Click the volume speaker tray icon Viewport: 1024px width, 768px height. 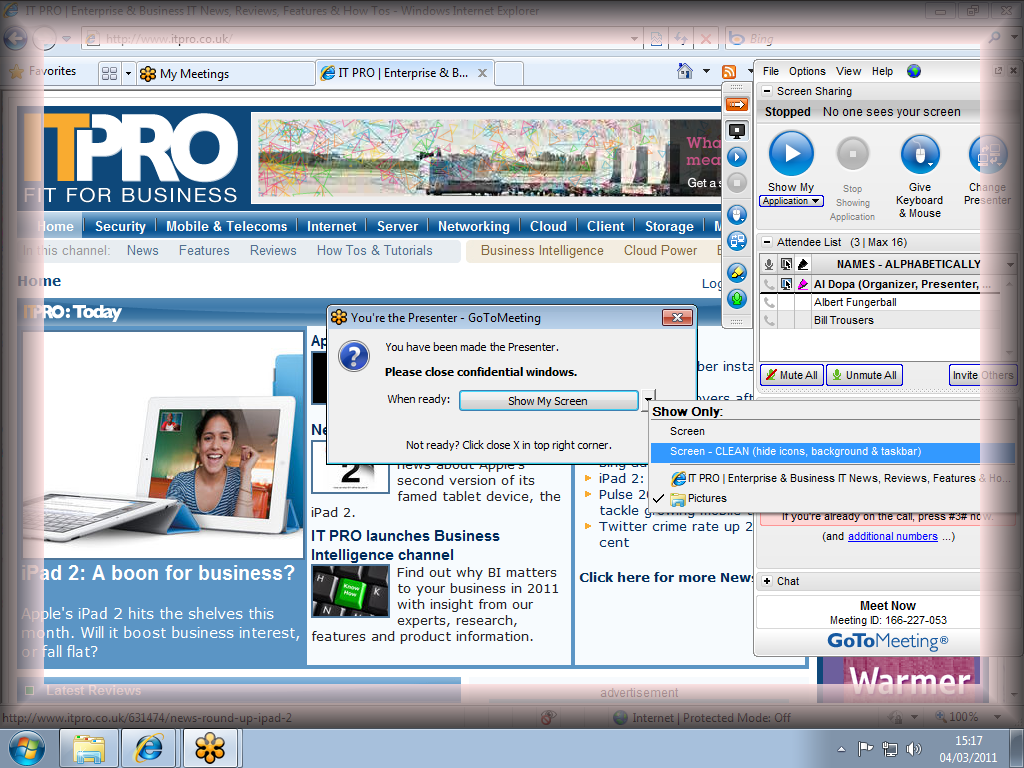pyautogui.click(x=914, y=748)
